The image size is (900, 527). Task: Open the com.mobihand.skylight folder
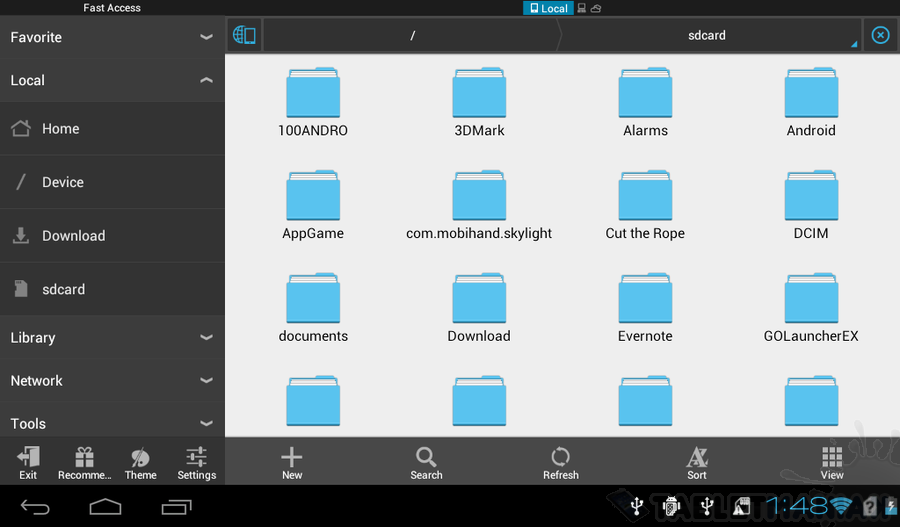[x=479, y=206]
